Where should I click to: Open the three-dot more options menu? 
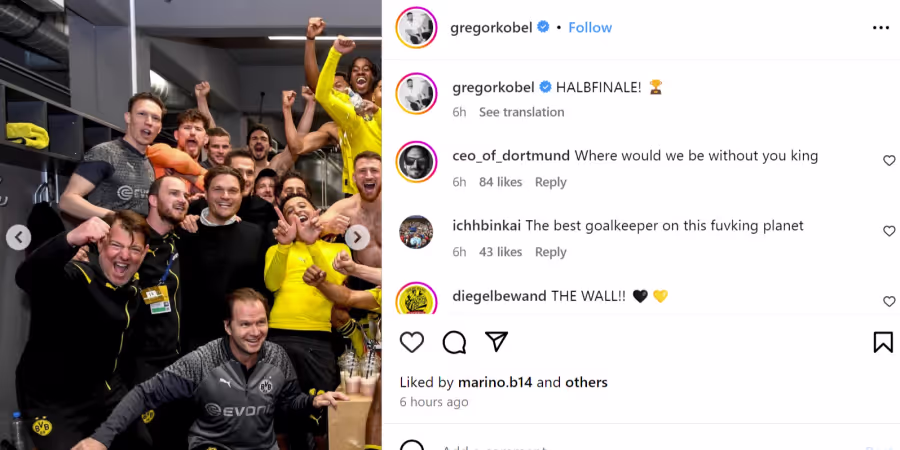pyautogui.click(x=880, y=28)
